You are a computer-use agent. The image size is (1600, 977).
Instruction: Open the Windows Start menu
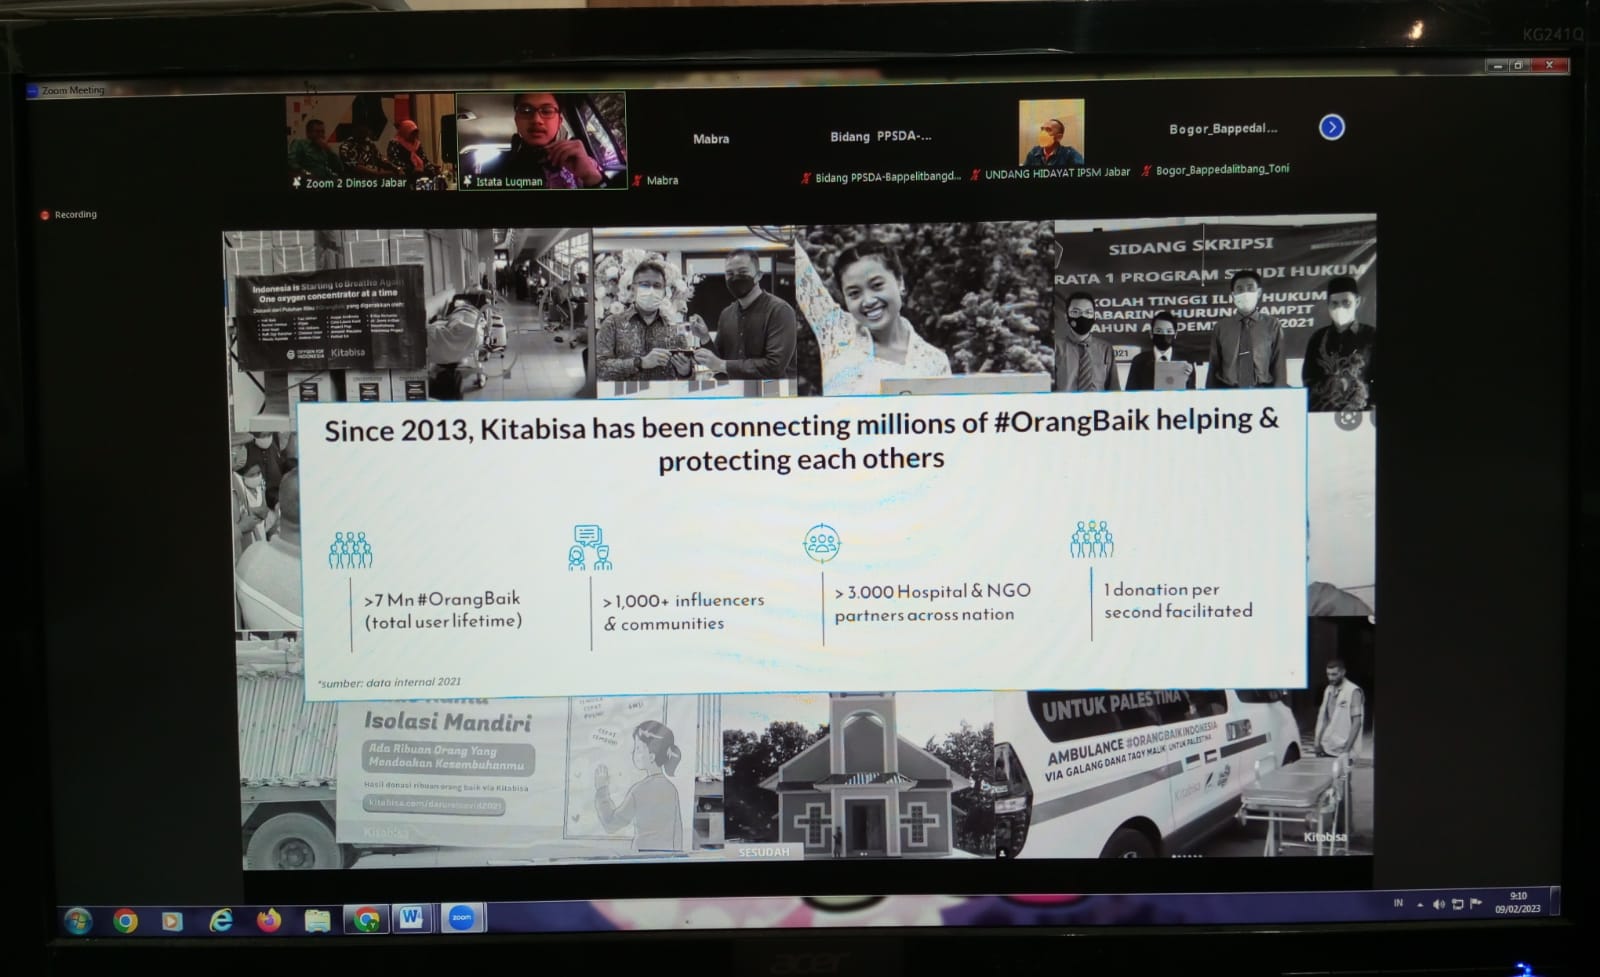78,920
